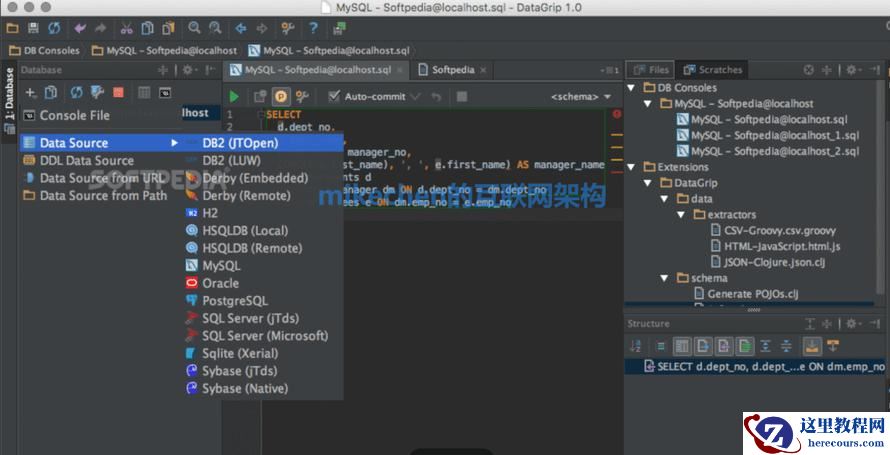Click the rollback undo arrow in editor toolbar
Image resolution: width=890 pixels, height=455 pixels.
tap(436, 96)
